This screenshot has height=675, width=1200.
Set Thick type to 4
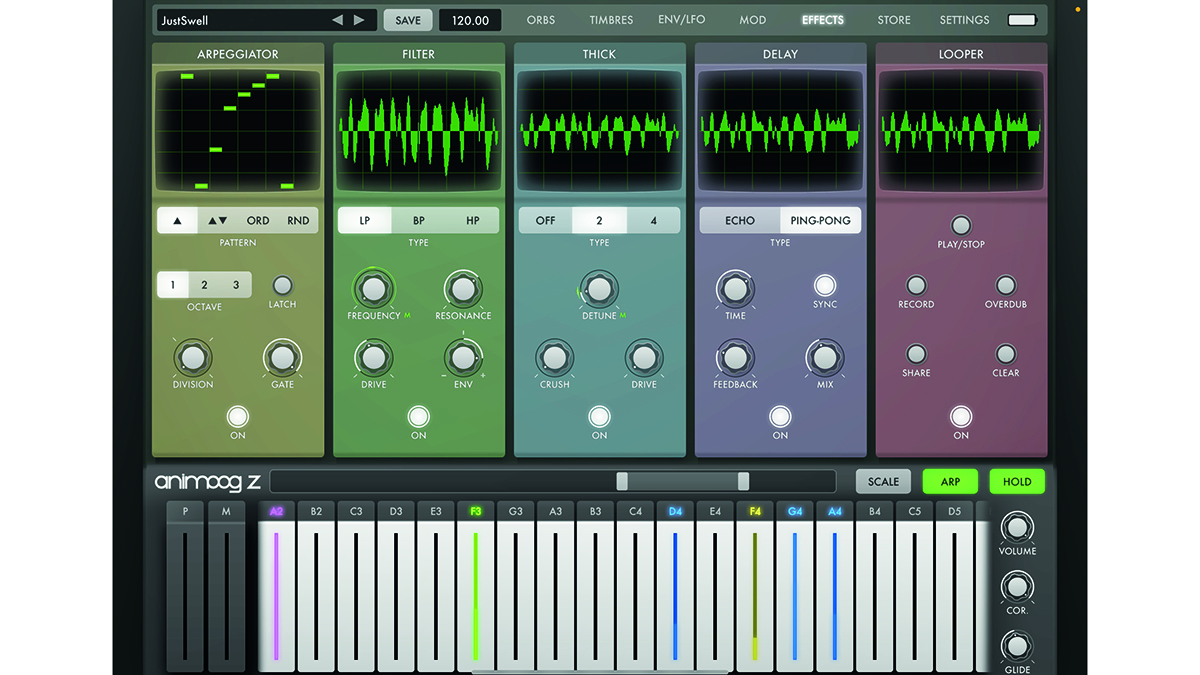653,221
